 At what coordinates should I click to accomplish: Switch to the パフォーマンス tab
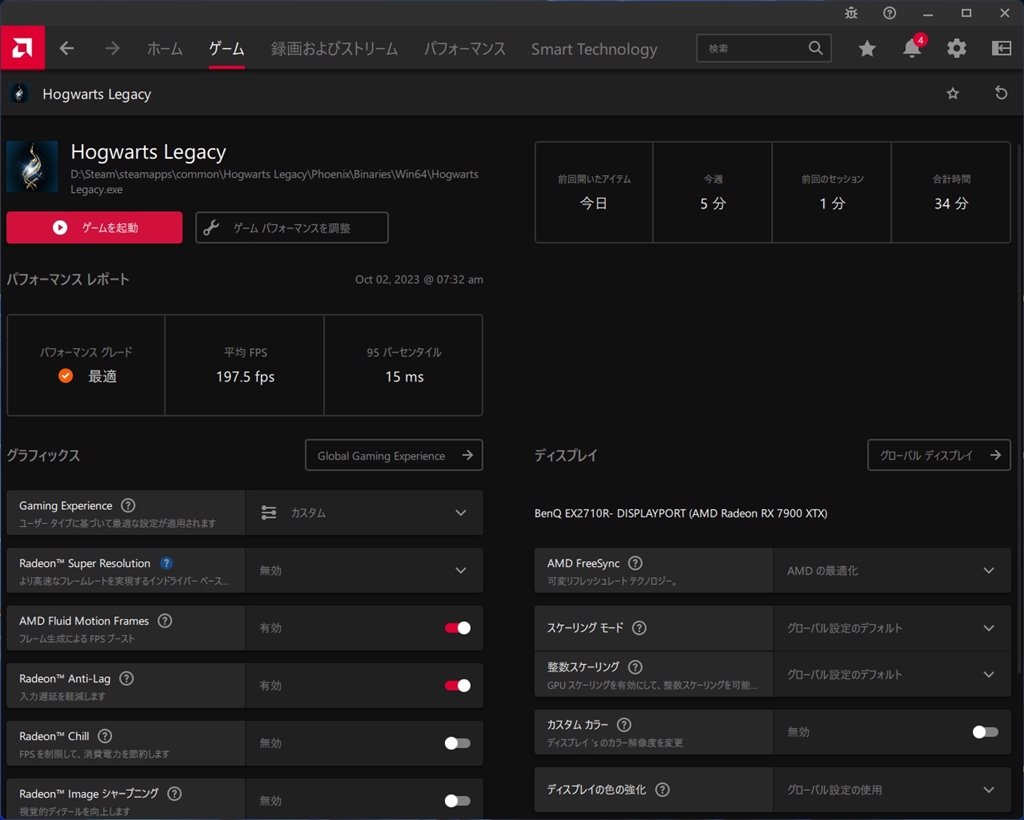click(x=464, y=48)
